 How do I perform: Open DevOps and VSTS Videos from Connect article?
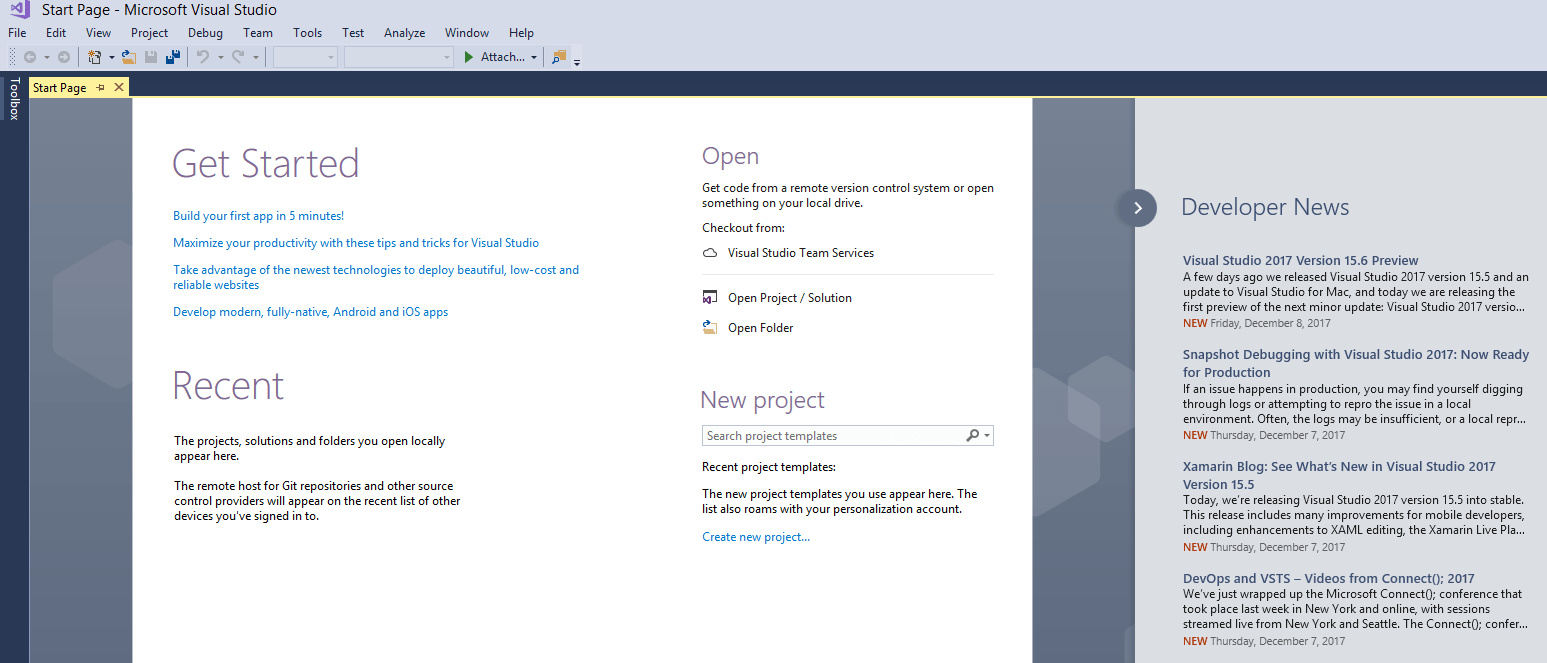point(1329,579)
